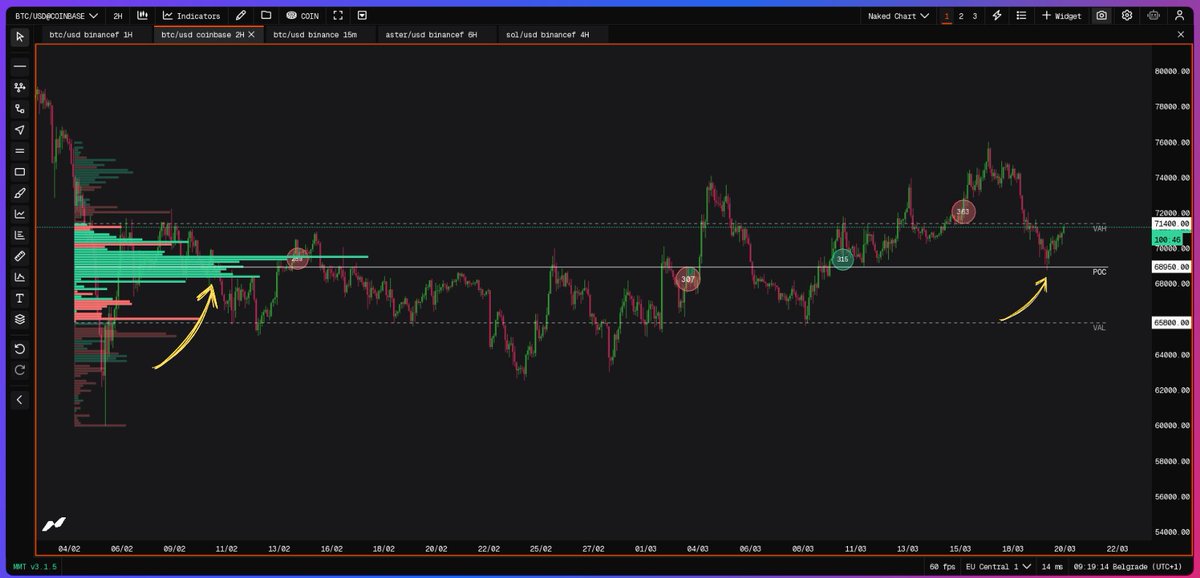Select the ruler measure tool

(x=20, y=256)
